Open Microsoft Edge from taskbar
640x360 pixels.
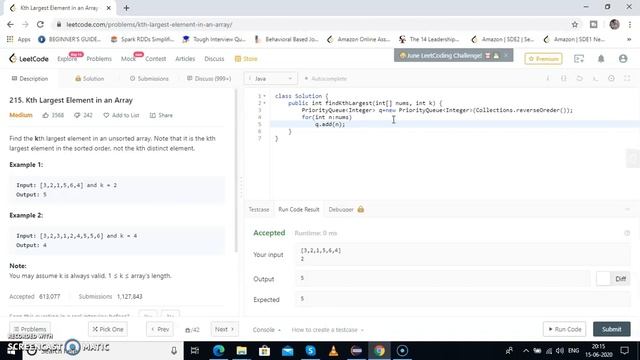(x=219, y=350)
